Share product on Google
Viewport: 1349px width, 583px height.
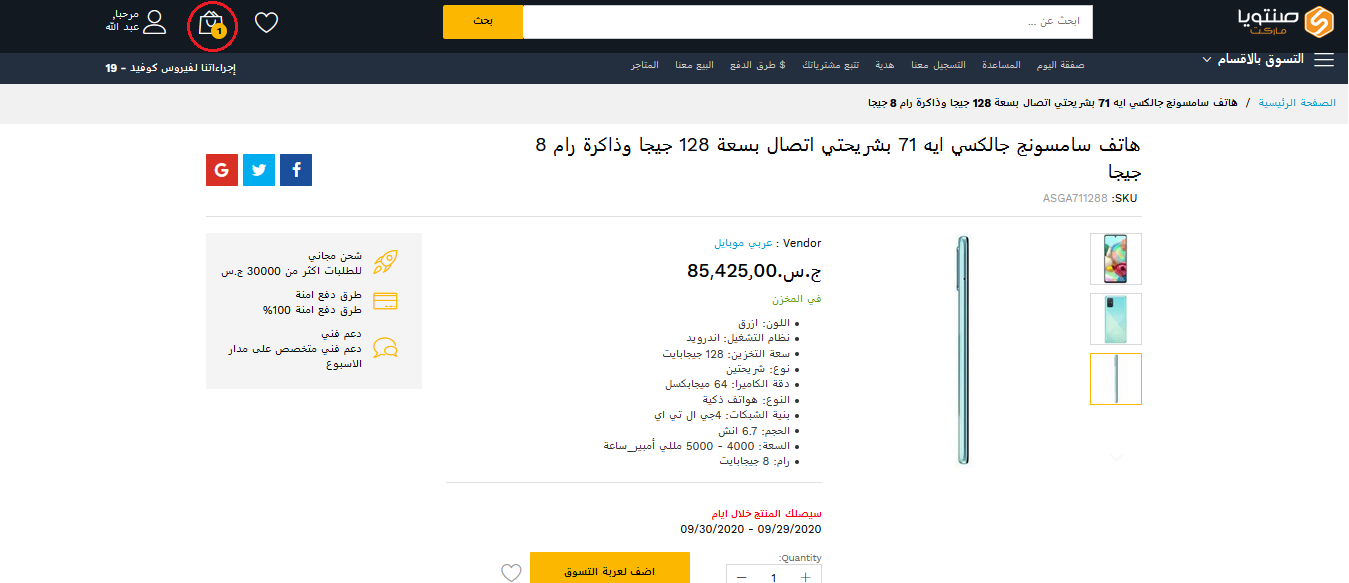(x=222, y=170)
